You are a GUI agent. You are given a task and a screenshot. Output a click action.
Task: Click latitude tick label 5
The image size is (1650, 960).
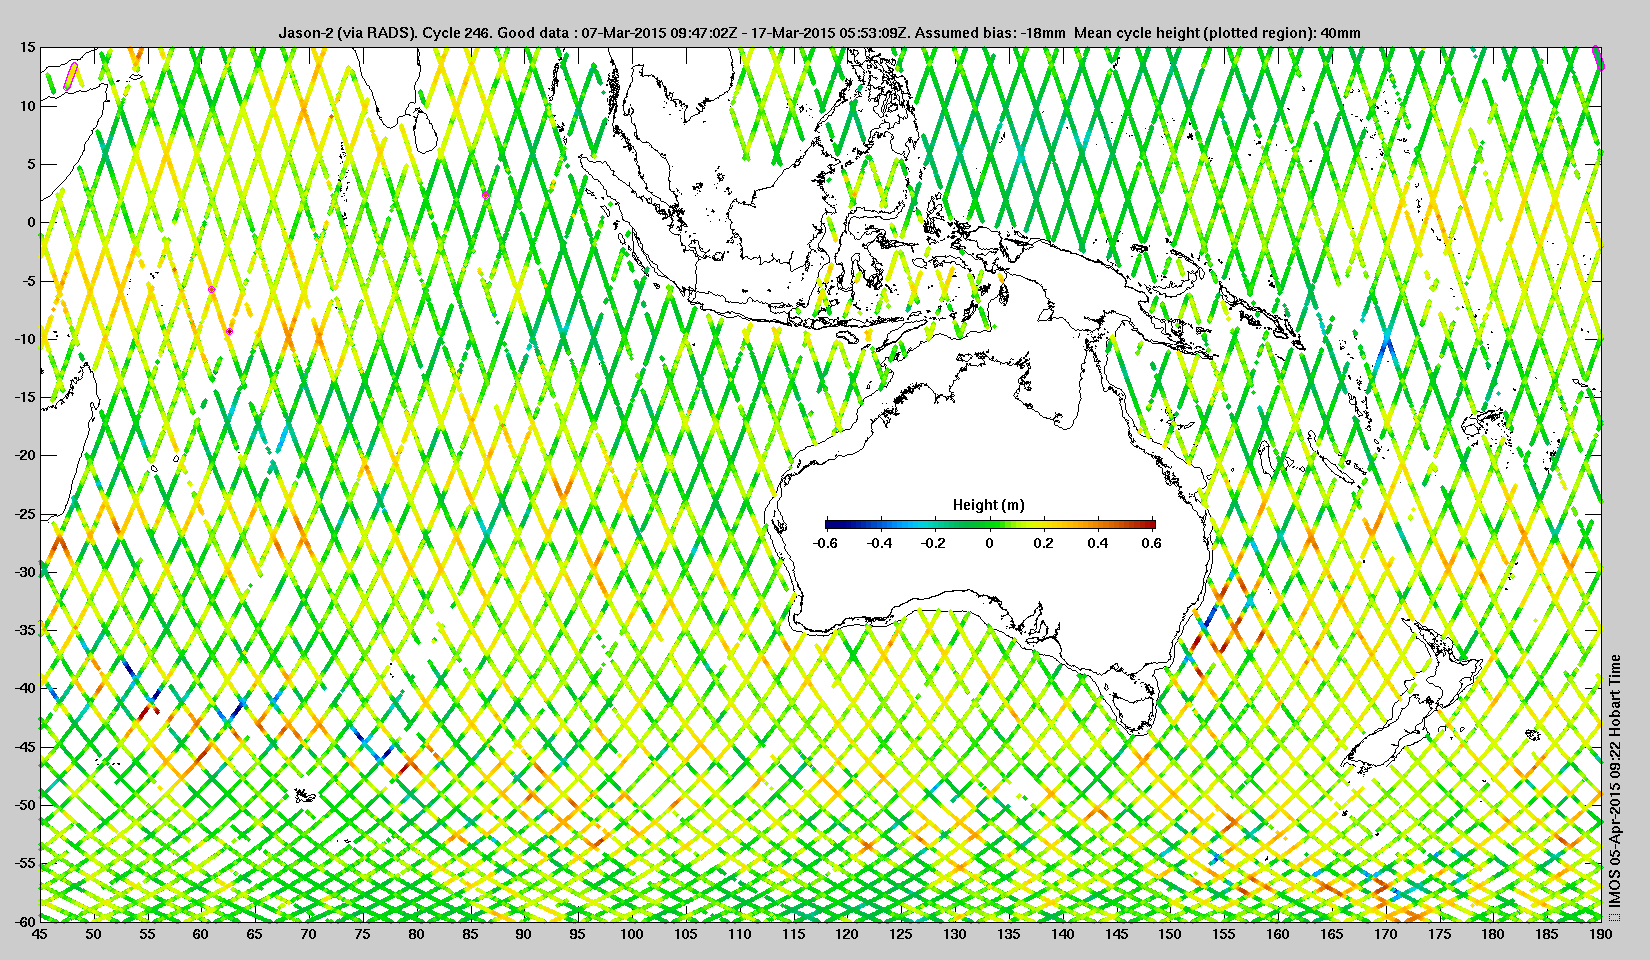tap(31, 164)
